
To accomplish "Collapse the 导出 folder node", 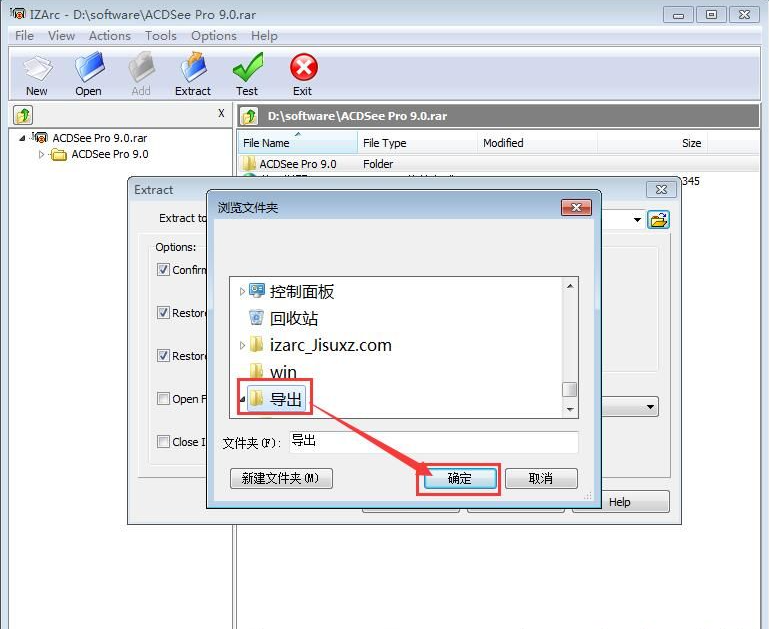I will (x=242, y=400).
